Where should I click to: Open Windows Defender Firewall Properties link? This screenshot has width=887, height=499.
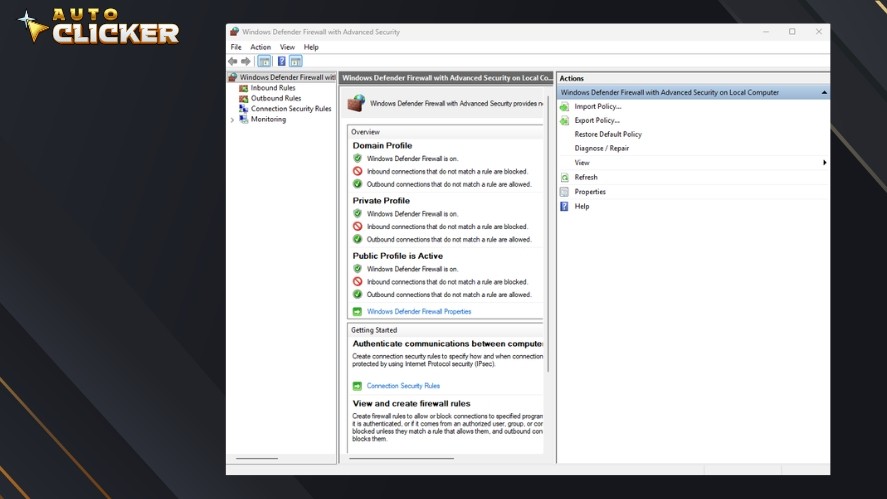pyautogui.click(x=419, y=312)
